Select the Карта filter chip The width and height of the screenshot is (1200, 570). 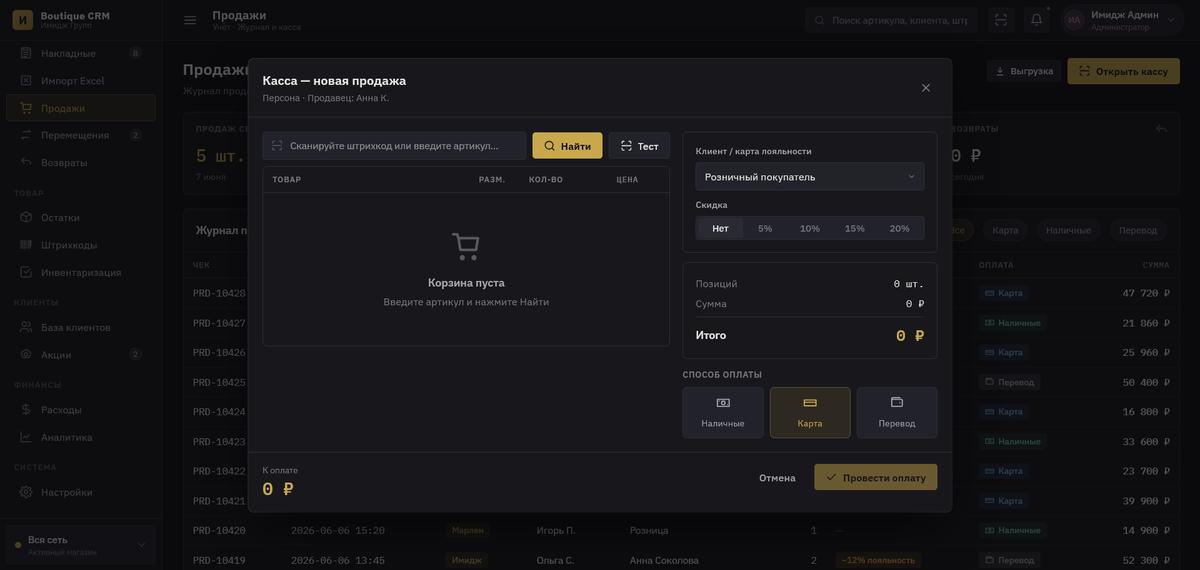[1005, 230]
